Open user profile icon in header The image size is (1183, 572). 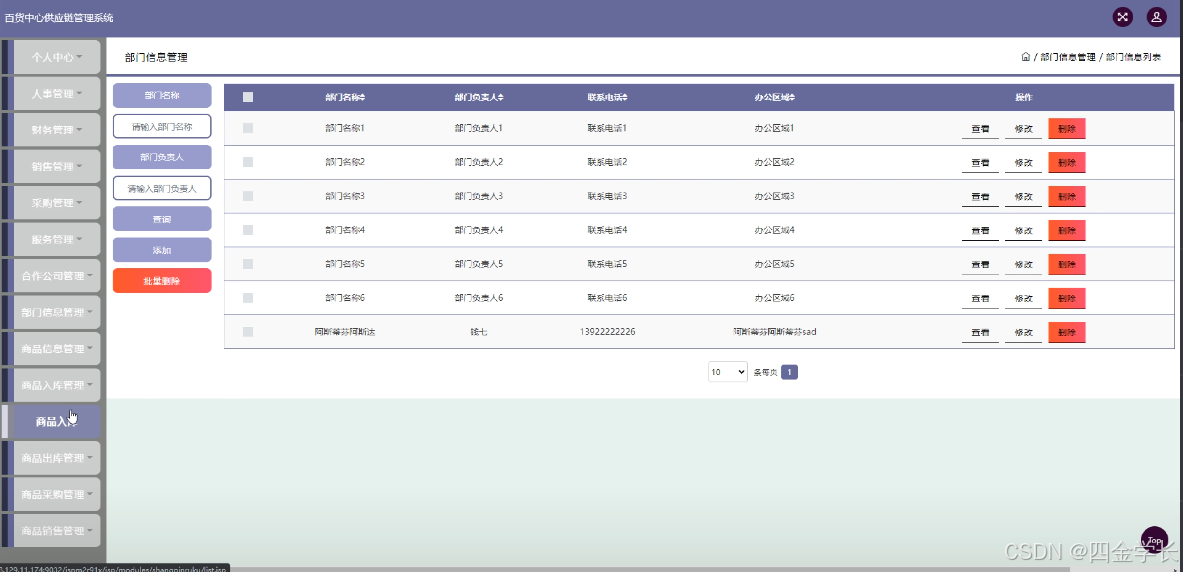pyautogui.click(x=1157, y=17)
